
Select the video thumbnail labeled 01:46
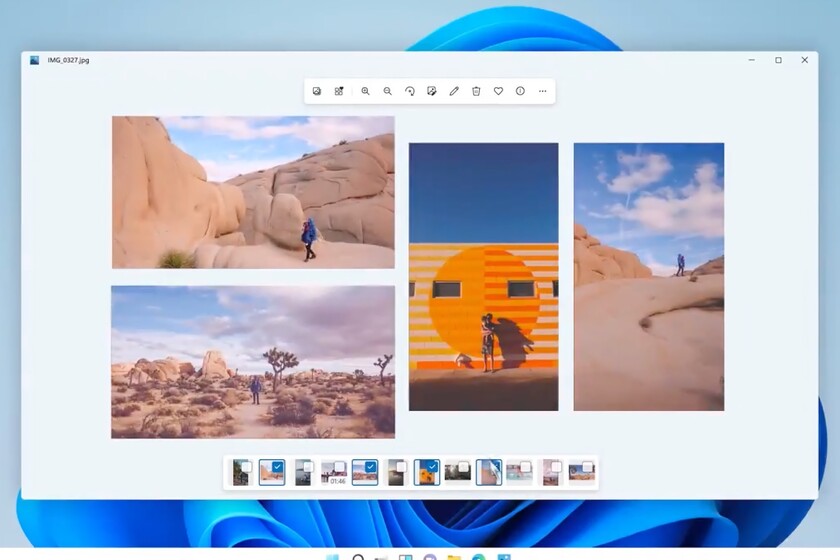tap(333, 473)
